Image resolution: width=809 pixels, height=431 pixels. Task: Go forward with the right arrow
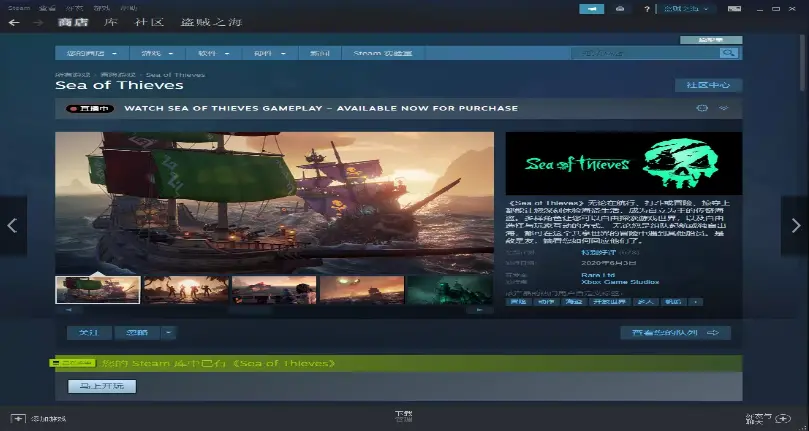coord(38,22)
